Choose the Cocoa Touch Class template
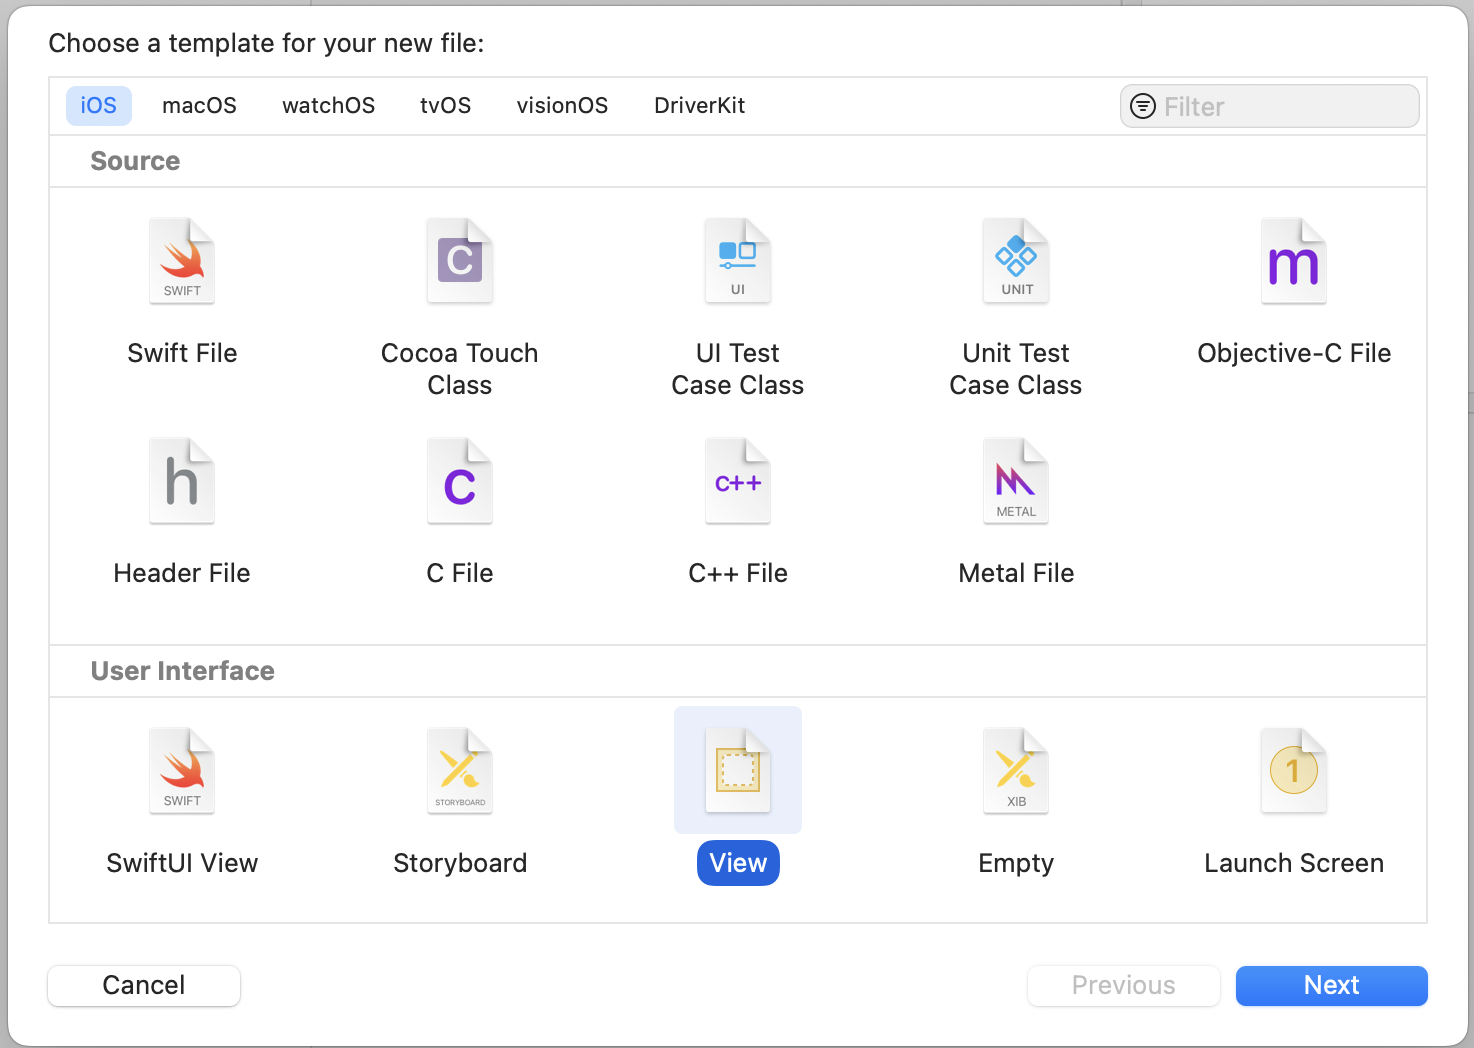Image resolution: width=1474 pixels, height=1048 pixels. [x=460, y=262]
